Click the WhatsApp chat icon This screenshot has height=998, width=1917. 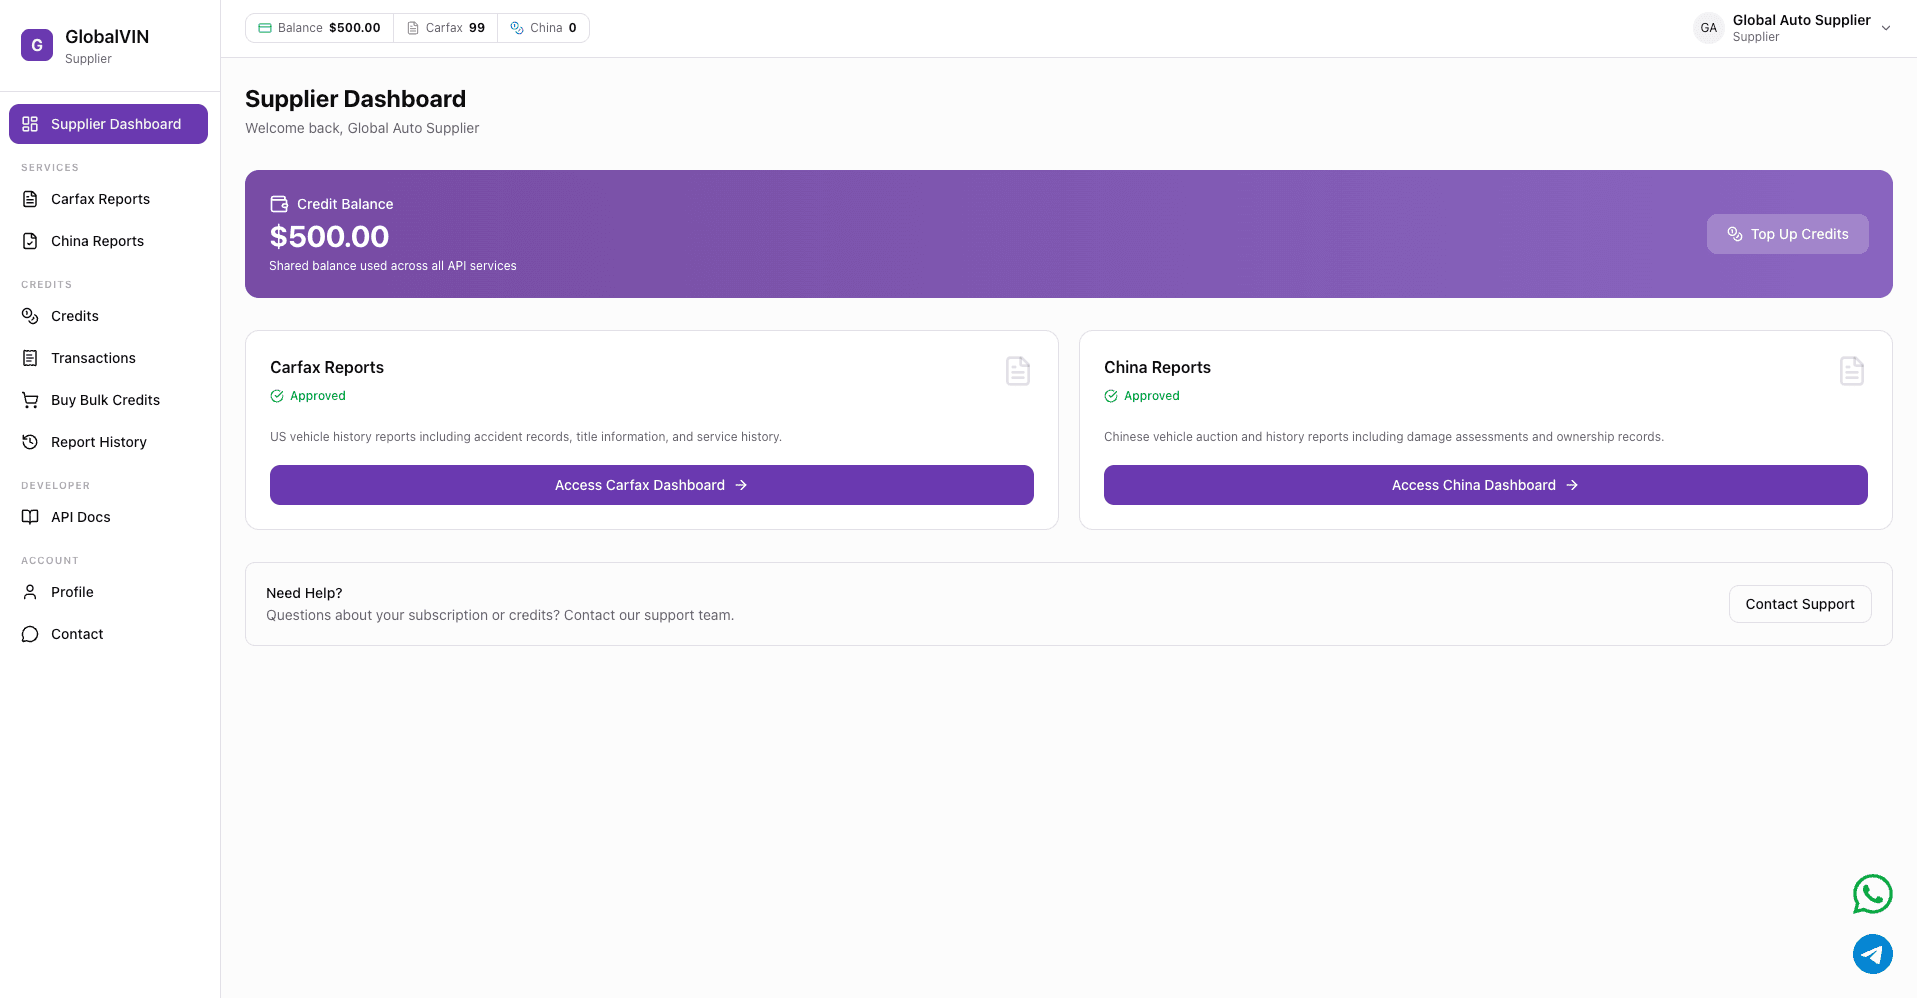coord(1872,894)
